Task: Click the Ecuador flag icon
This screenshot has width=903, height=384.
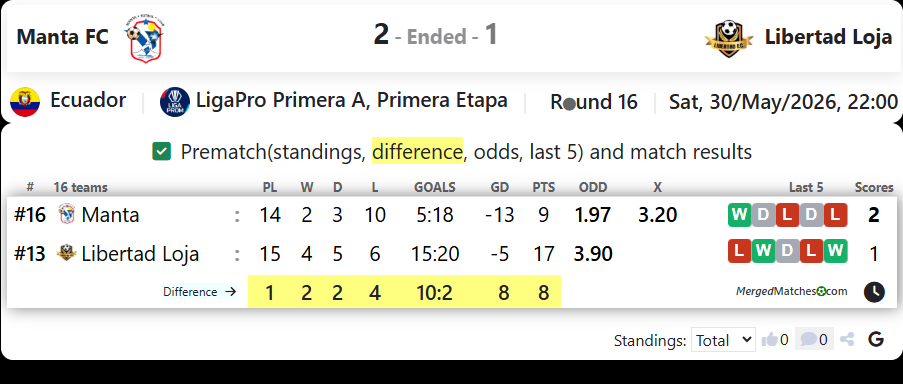Action: pos(25,102)
